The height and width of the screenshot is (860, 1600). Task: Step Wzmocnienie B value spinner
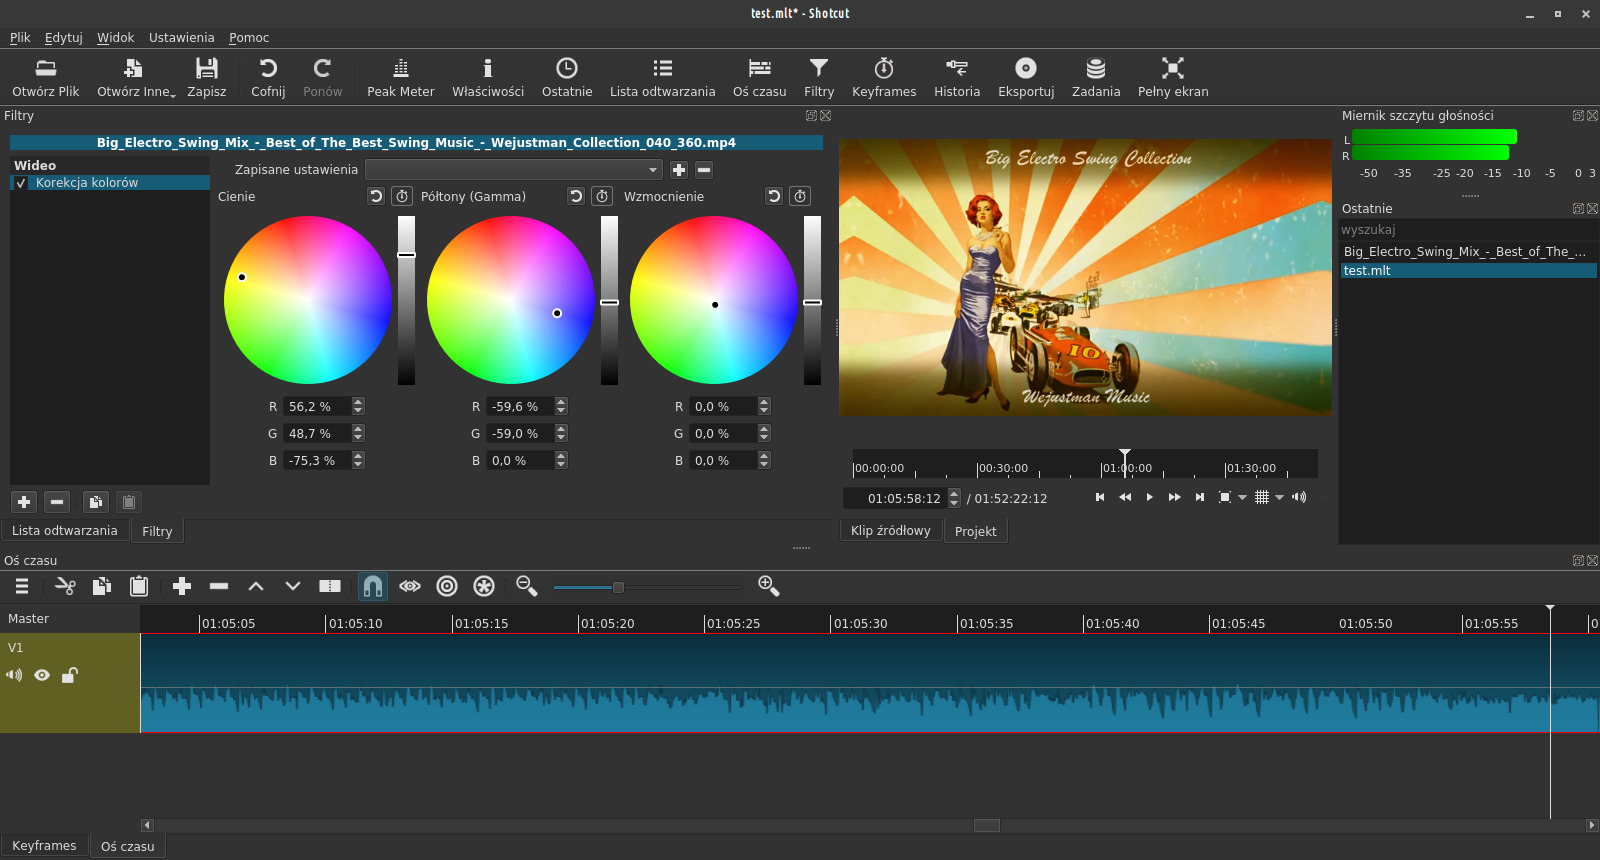(x=764, y=461)
